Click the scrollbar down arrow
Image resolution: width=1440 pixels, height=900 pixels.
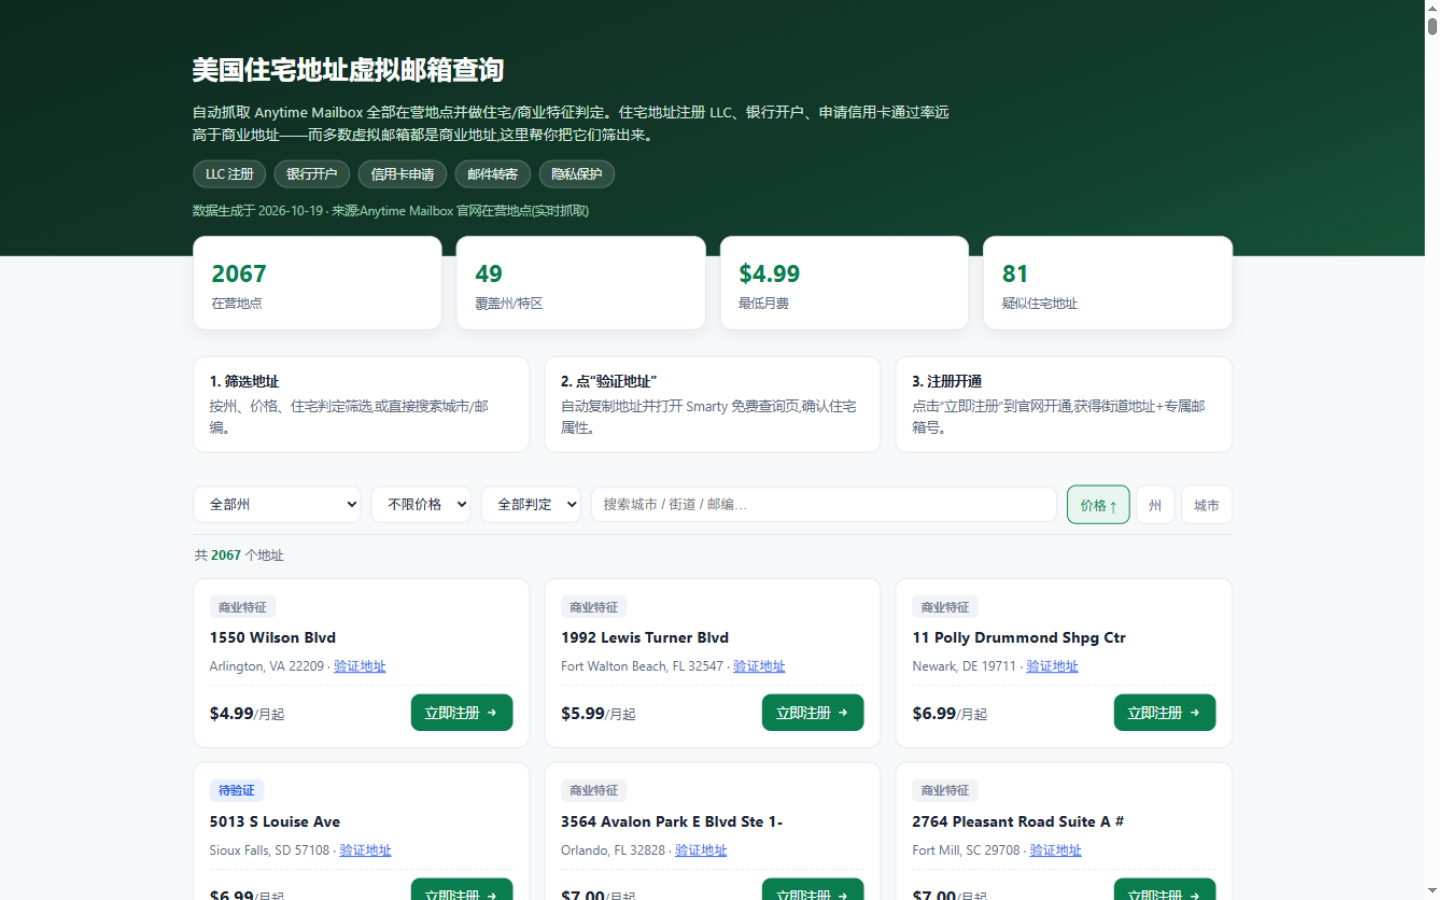pyautogui.click(x=1432, y=891)
